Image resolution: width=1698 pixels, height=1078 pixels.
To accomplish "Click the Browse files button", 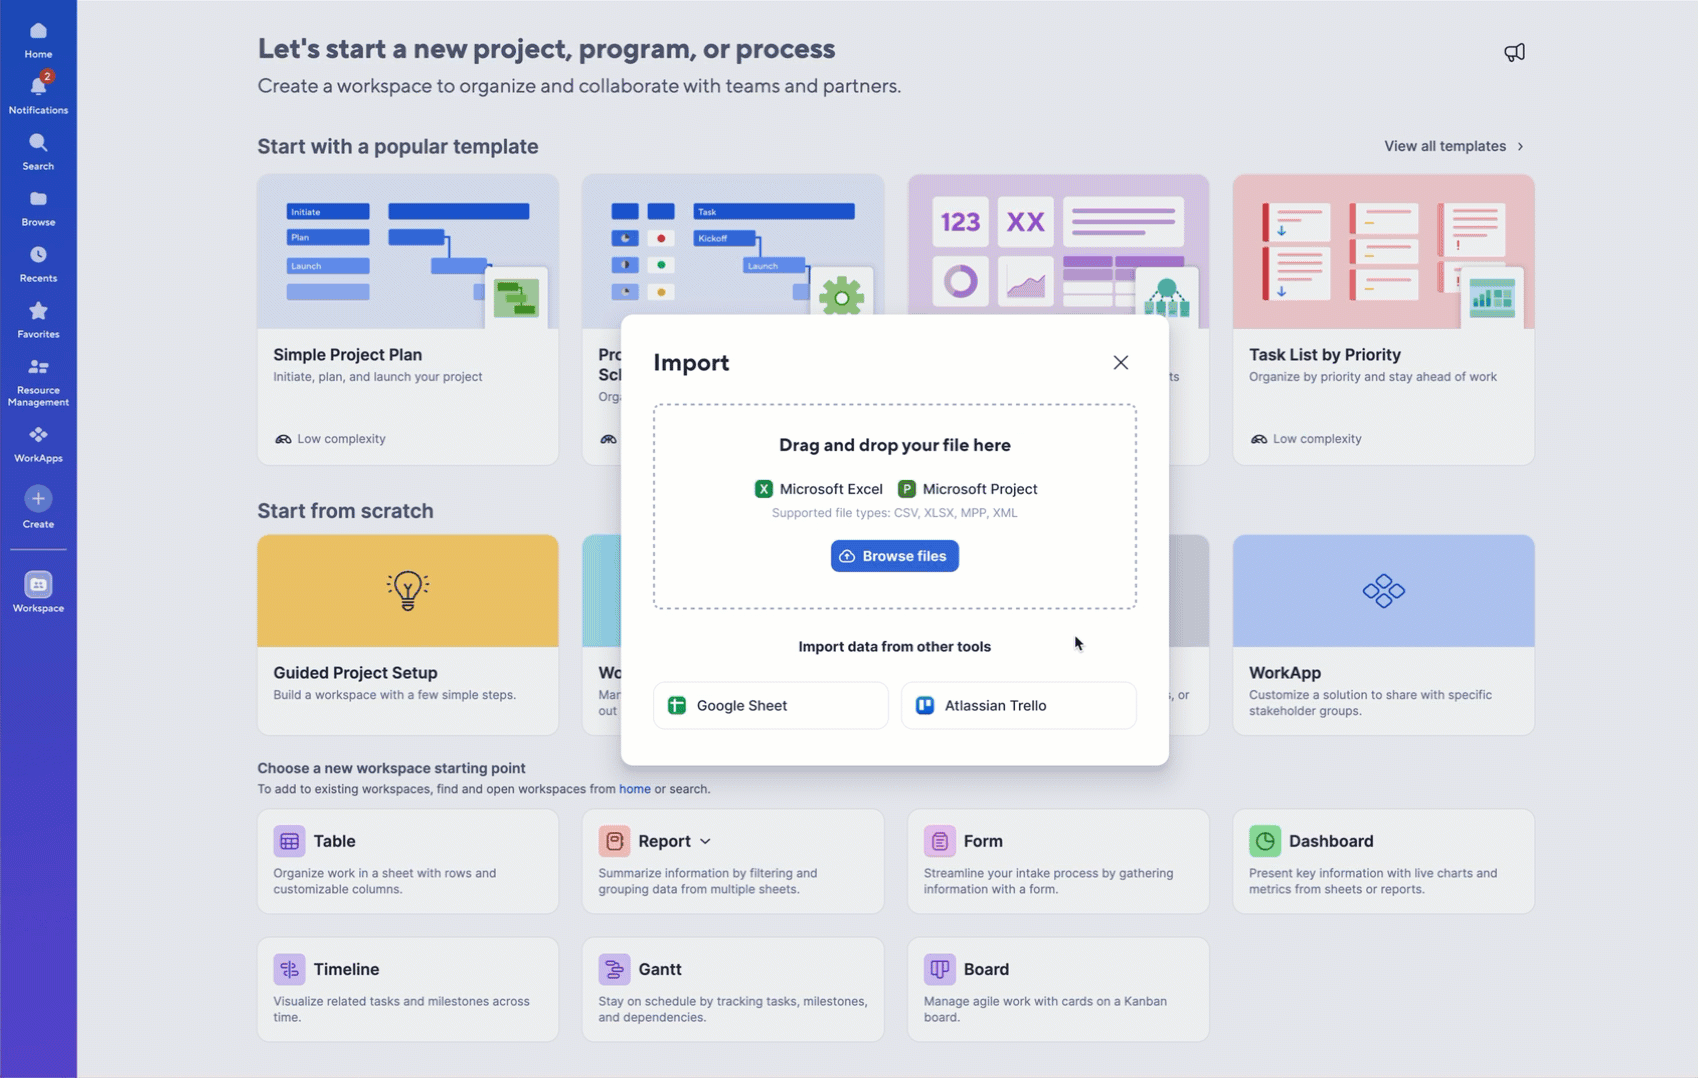I will 894,556.
